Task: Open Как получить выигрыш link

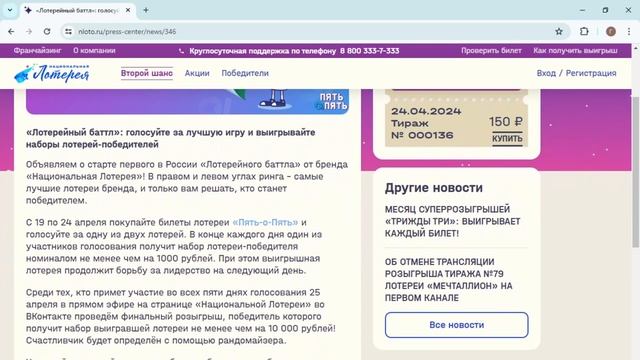Action: click(x=575, y=51)
